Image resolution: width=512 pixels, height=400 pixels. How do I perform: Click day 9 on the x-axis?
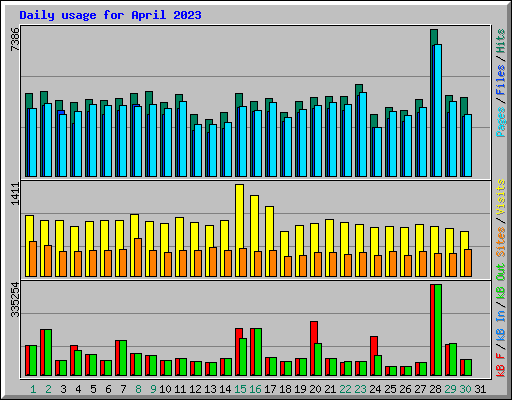click(153, 389)
